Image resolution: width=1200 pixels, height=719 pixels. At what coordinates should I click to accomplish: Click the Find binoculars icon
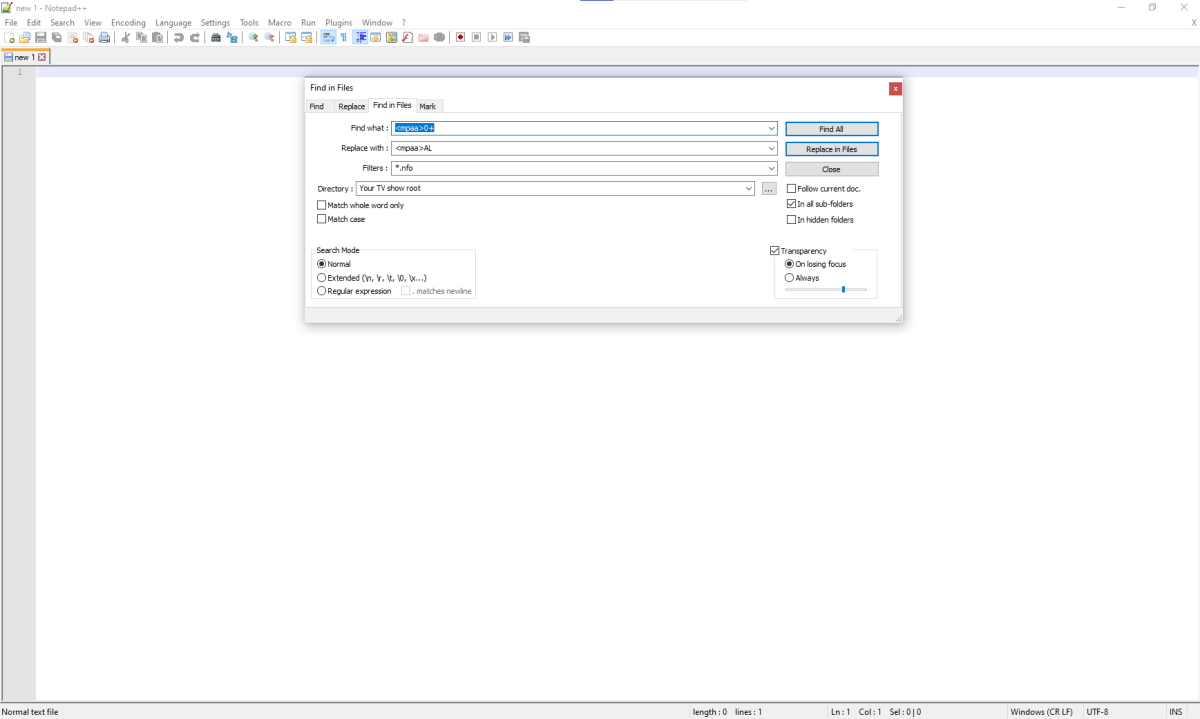coord(216,38)
